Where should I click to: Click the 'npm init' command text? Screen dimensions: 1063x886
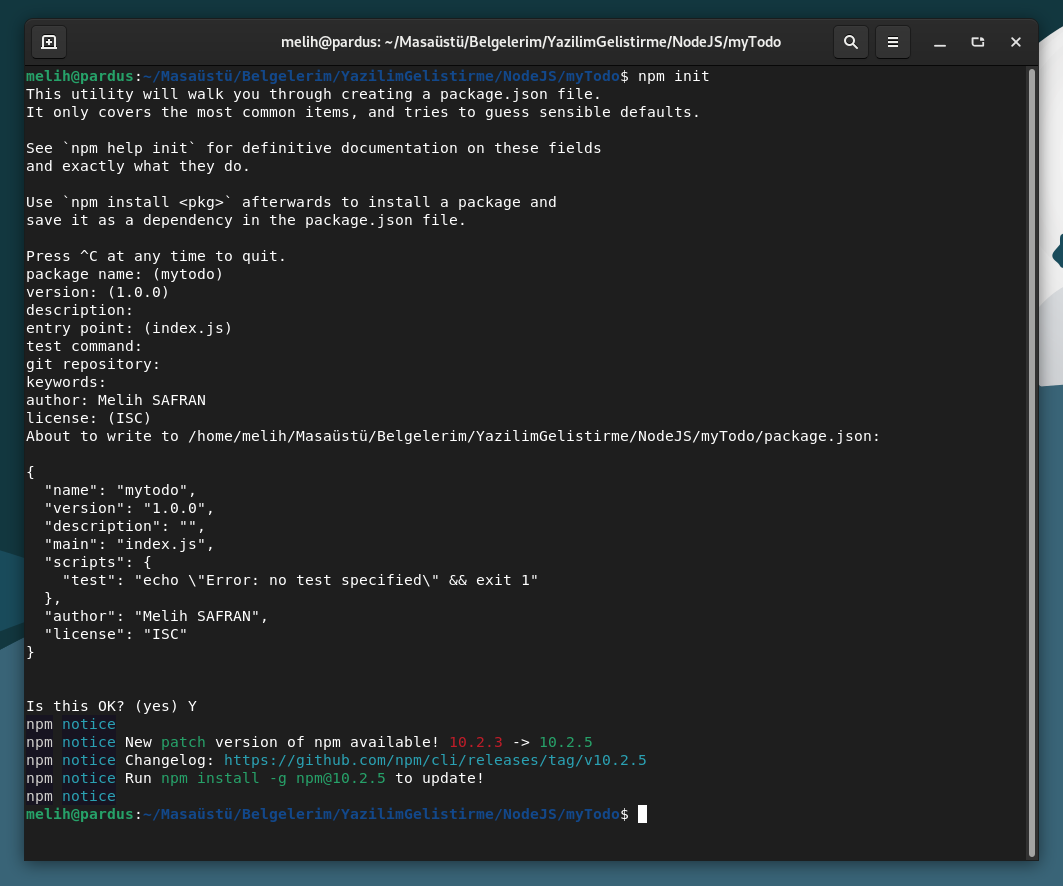(x=674, y=76)
